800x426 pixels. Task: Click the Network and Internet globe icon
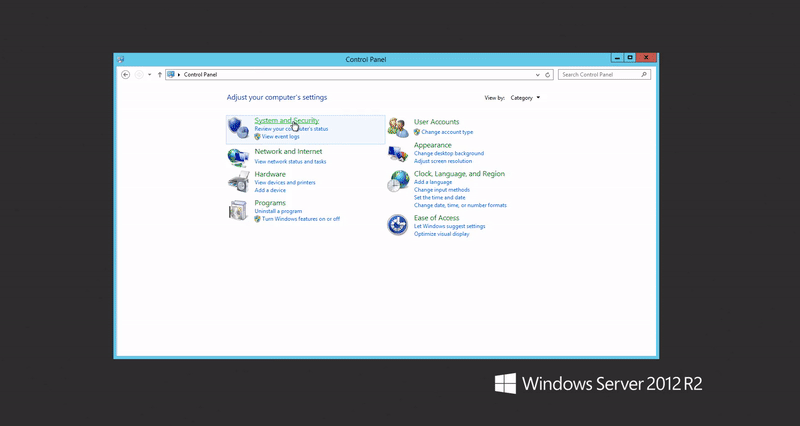(x=238, y=157)
